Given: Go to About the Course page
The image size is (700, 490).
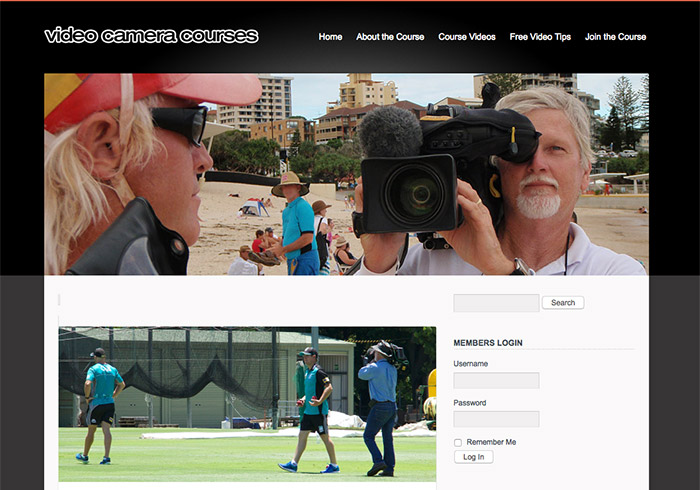Looking at the screenshot, I should coord(390,37).
